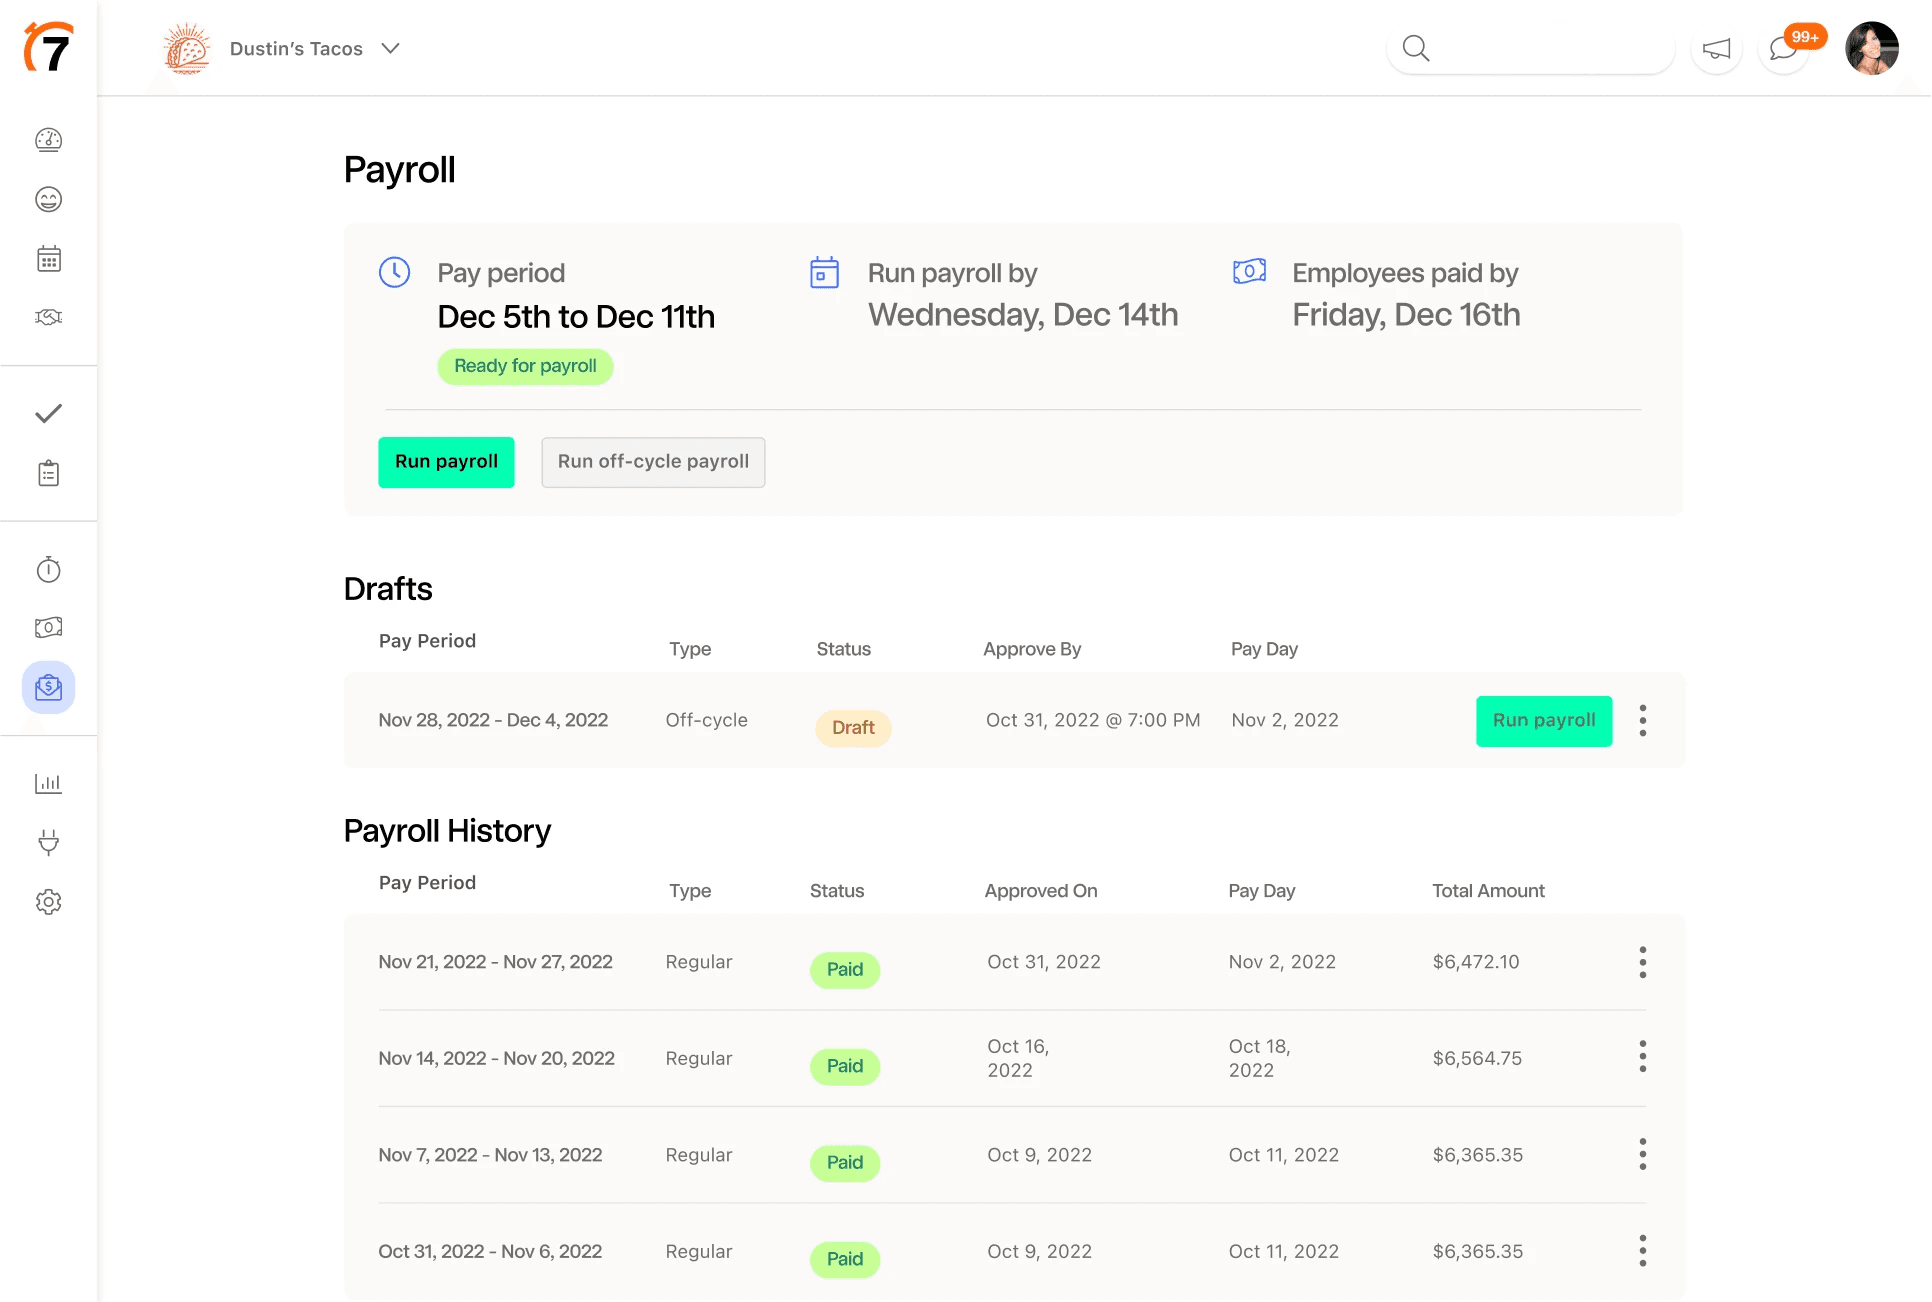Image resolution: width=1932 pixels, height=1302 pixels.
Task: Select the tasks checkmark icon
Action: (48, 412)
